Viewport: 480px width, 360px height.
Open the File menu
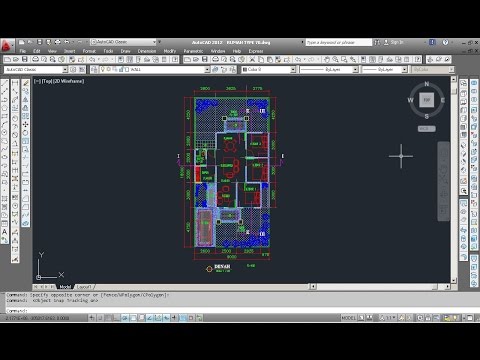click(x=22, y=51)
